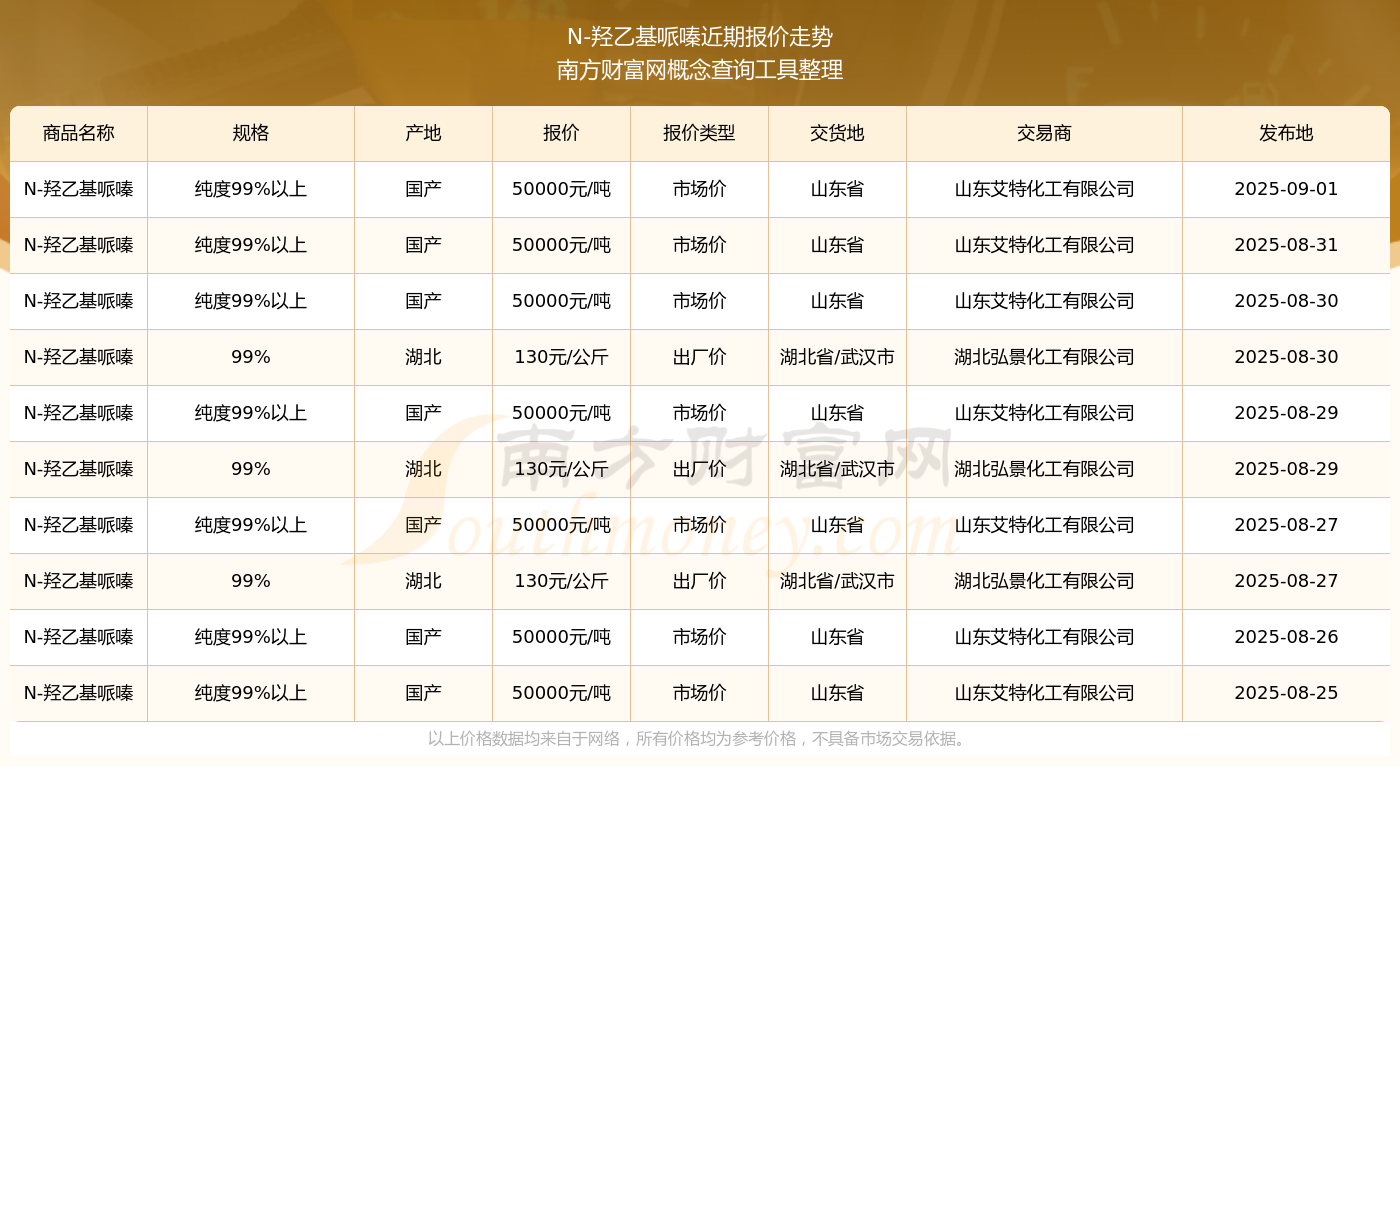
Task: Click the 产地 column header
Action: [x=424, y=133]
